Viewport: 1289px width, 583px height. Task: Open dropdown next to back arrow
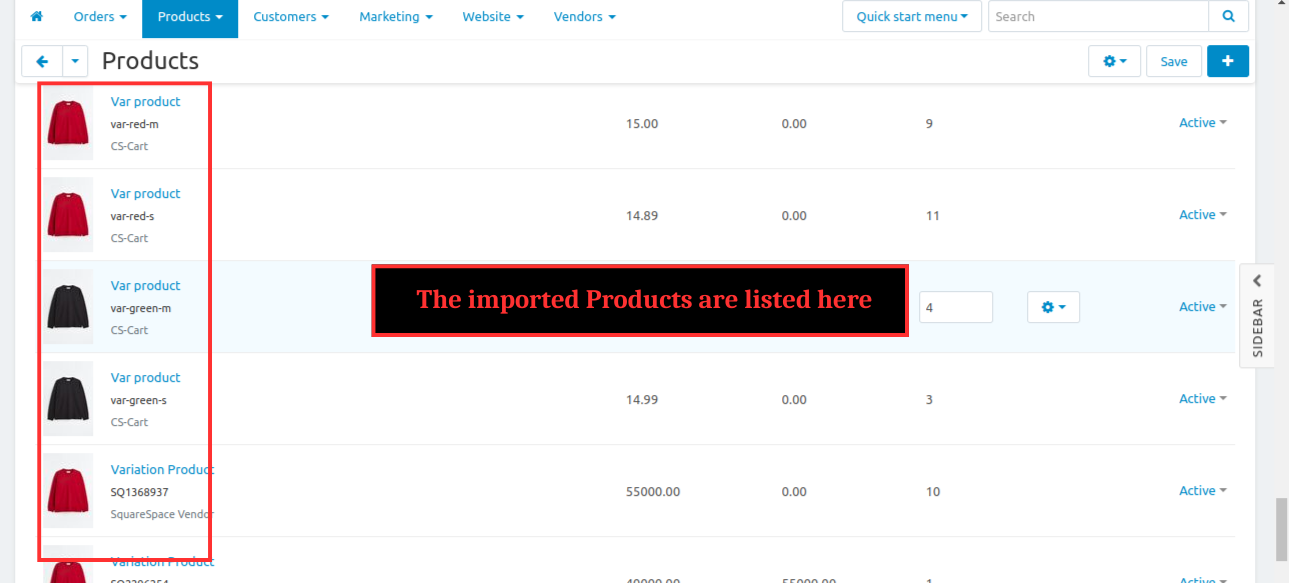pyautogui.click(x=76, y=62)
